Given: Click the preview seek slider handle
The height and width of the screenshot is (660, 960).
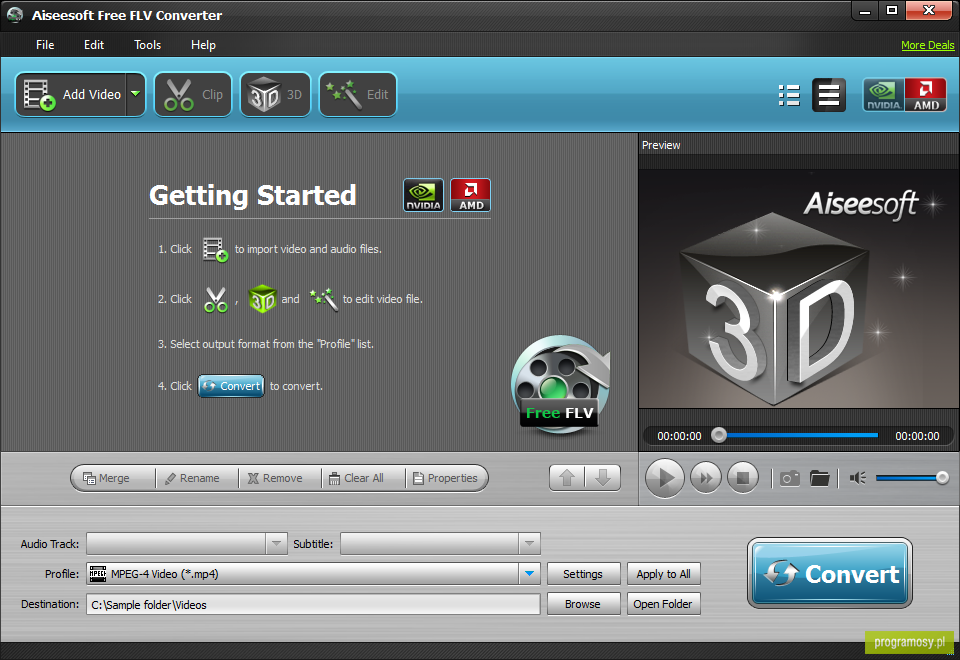Looking at the screenshot, I should [x=719, y=435].
